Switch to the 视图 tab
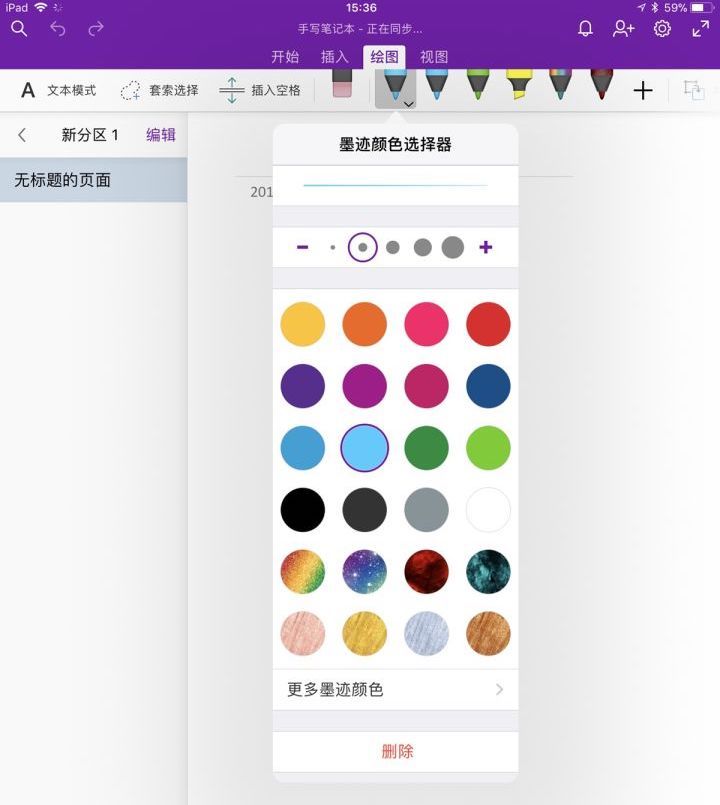 click(x=434, y=56)
